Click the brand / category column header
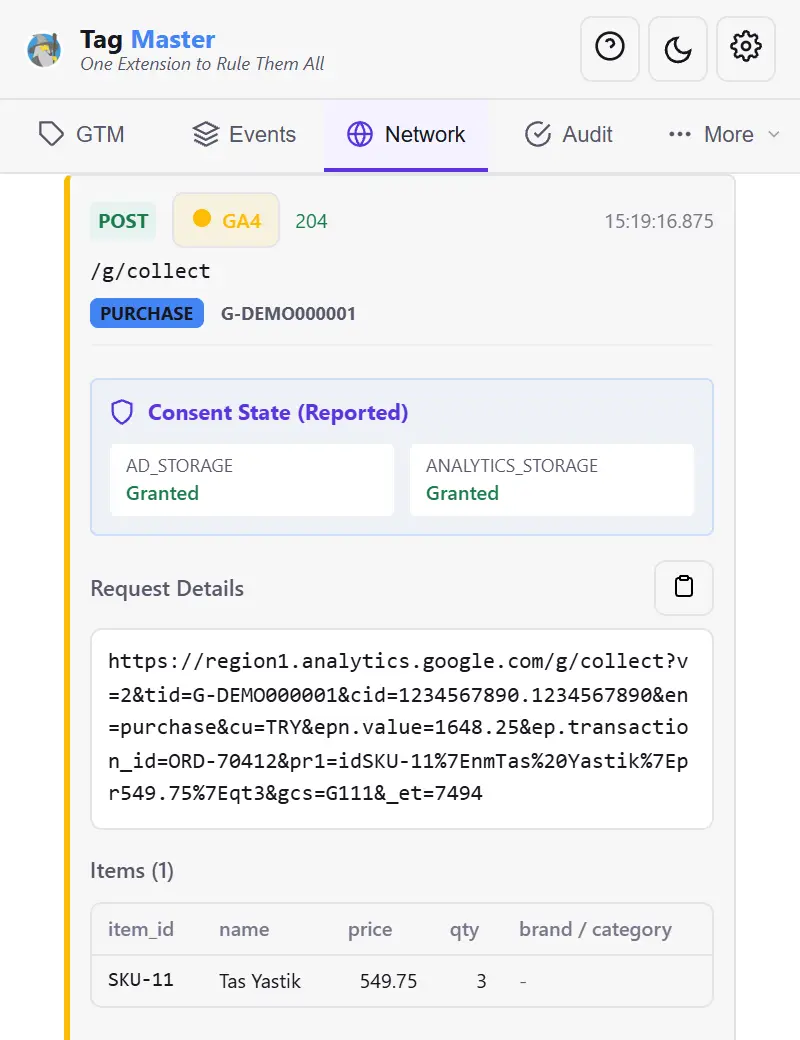 tap(596, 930)
